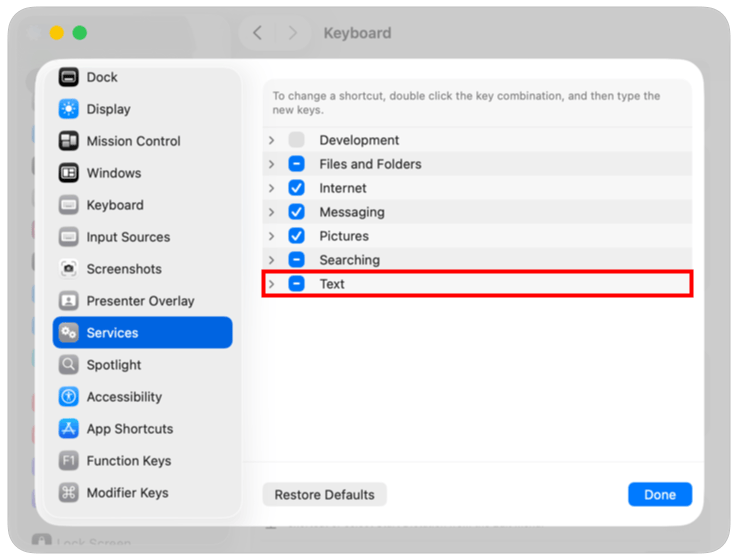Toggle the Pictures checkbox
The height and width of the screenshot is (558, 736).
pos(297,236)
